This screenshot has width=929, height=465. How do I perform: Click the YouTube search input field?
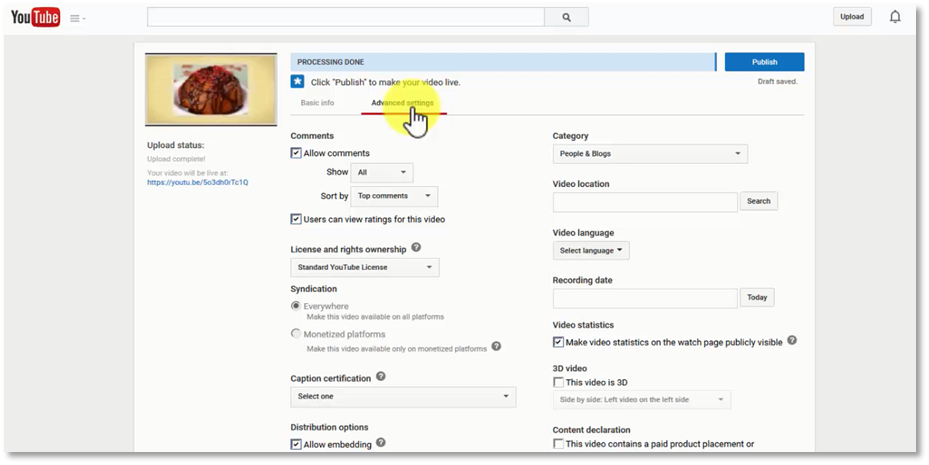tap(345, 17)
